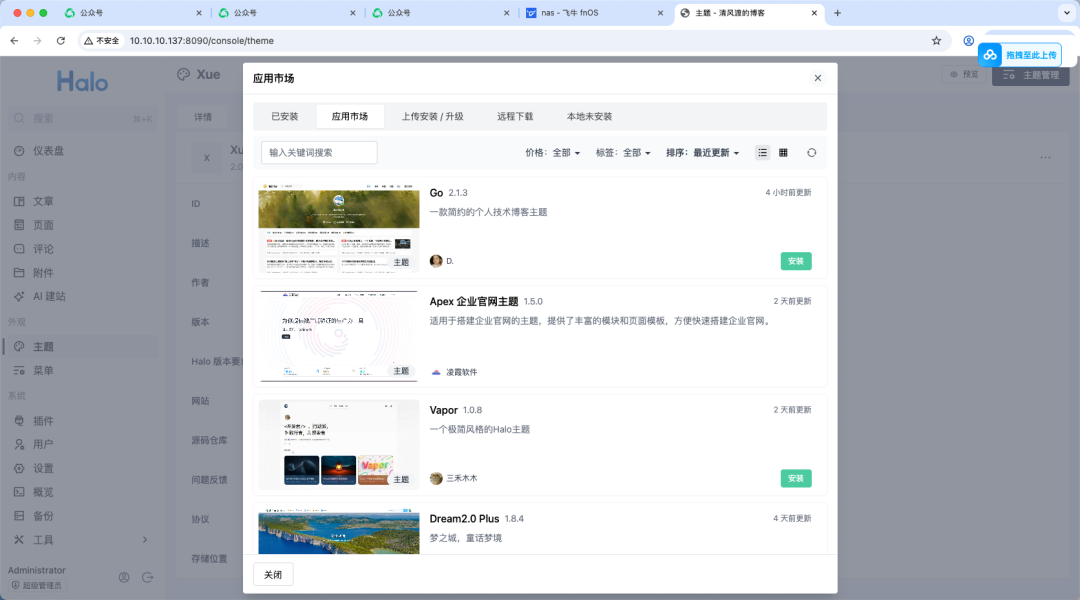Open the 本地未安装 tab

[590, 116]
